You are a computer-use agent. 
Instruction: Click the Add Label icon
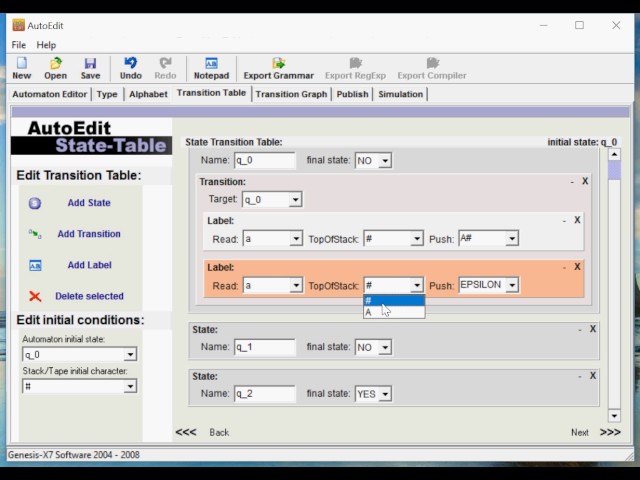[x=35, y=265]
